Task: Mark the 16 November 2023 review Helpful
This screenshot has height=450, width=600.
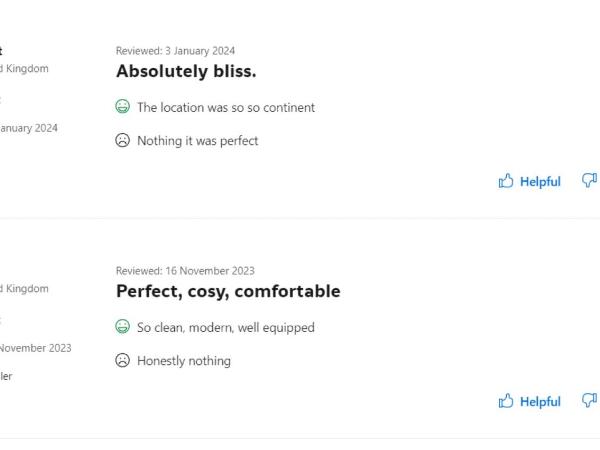Action: click(x=530, y=401)
